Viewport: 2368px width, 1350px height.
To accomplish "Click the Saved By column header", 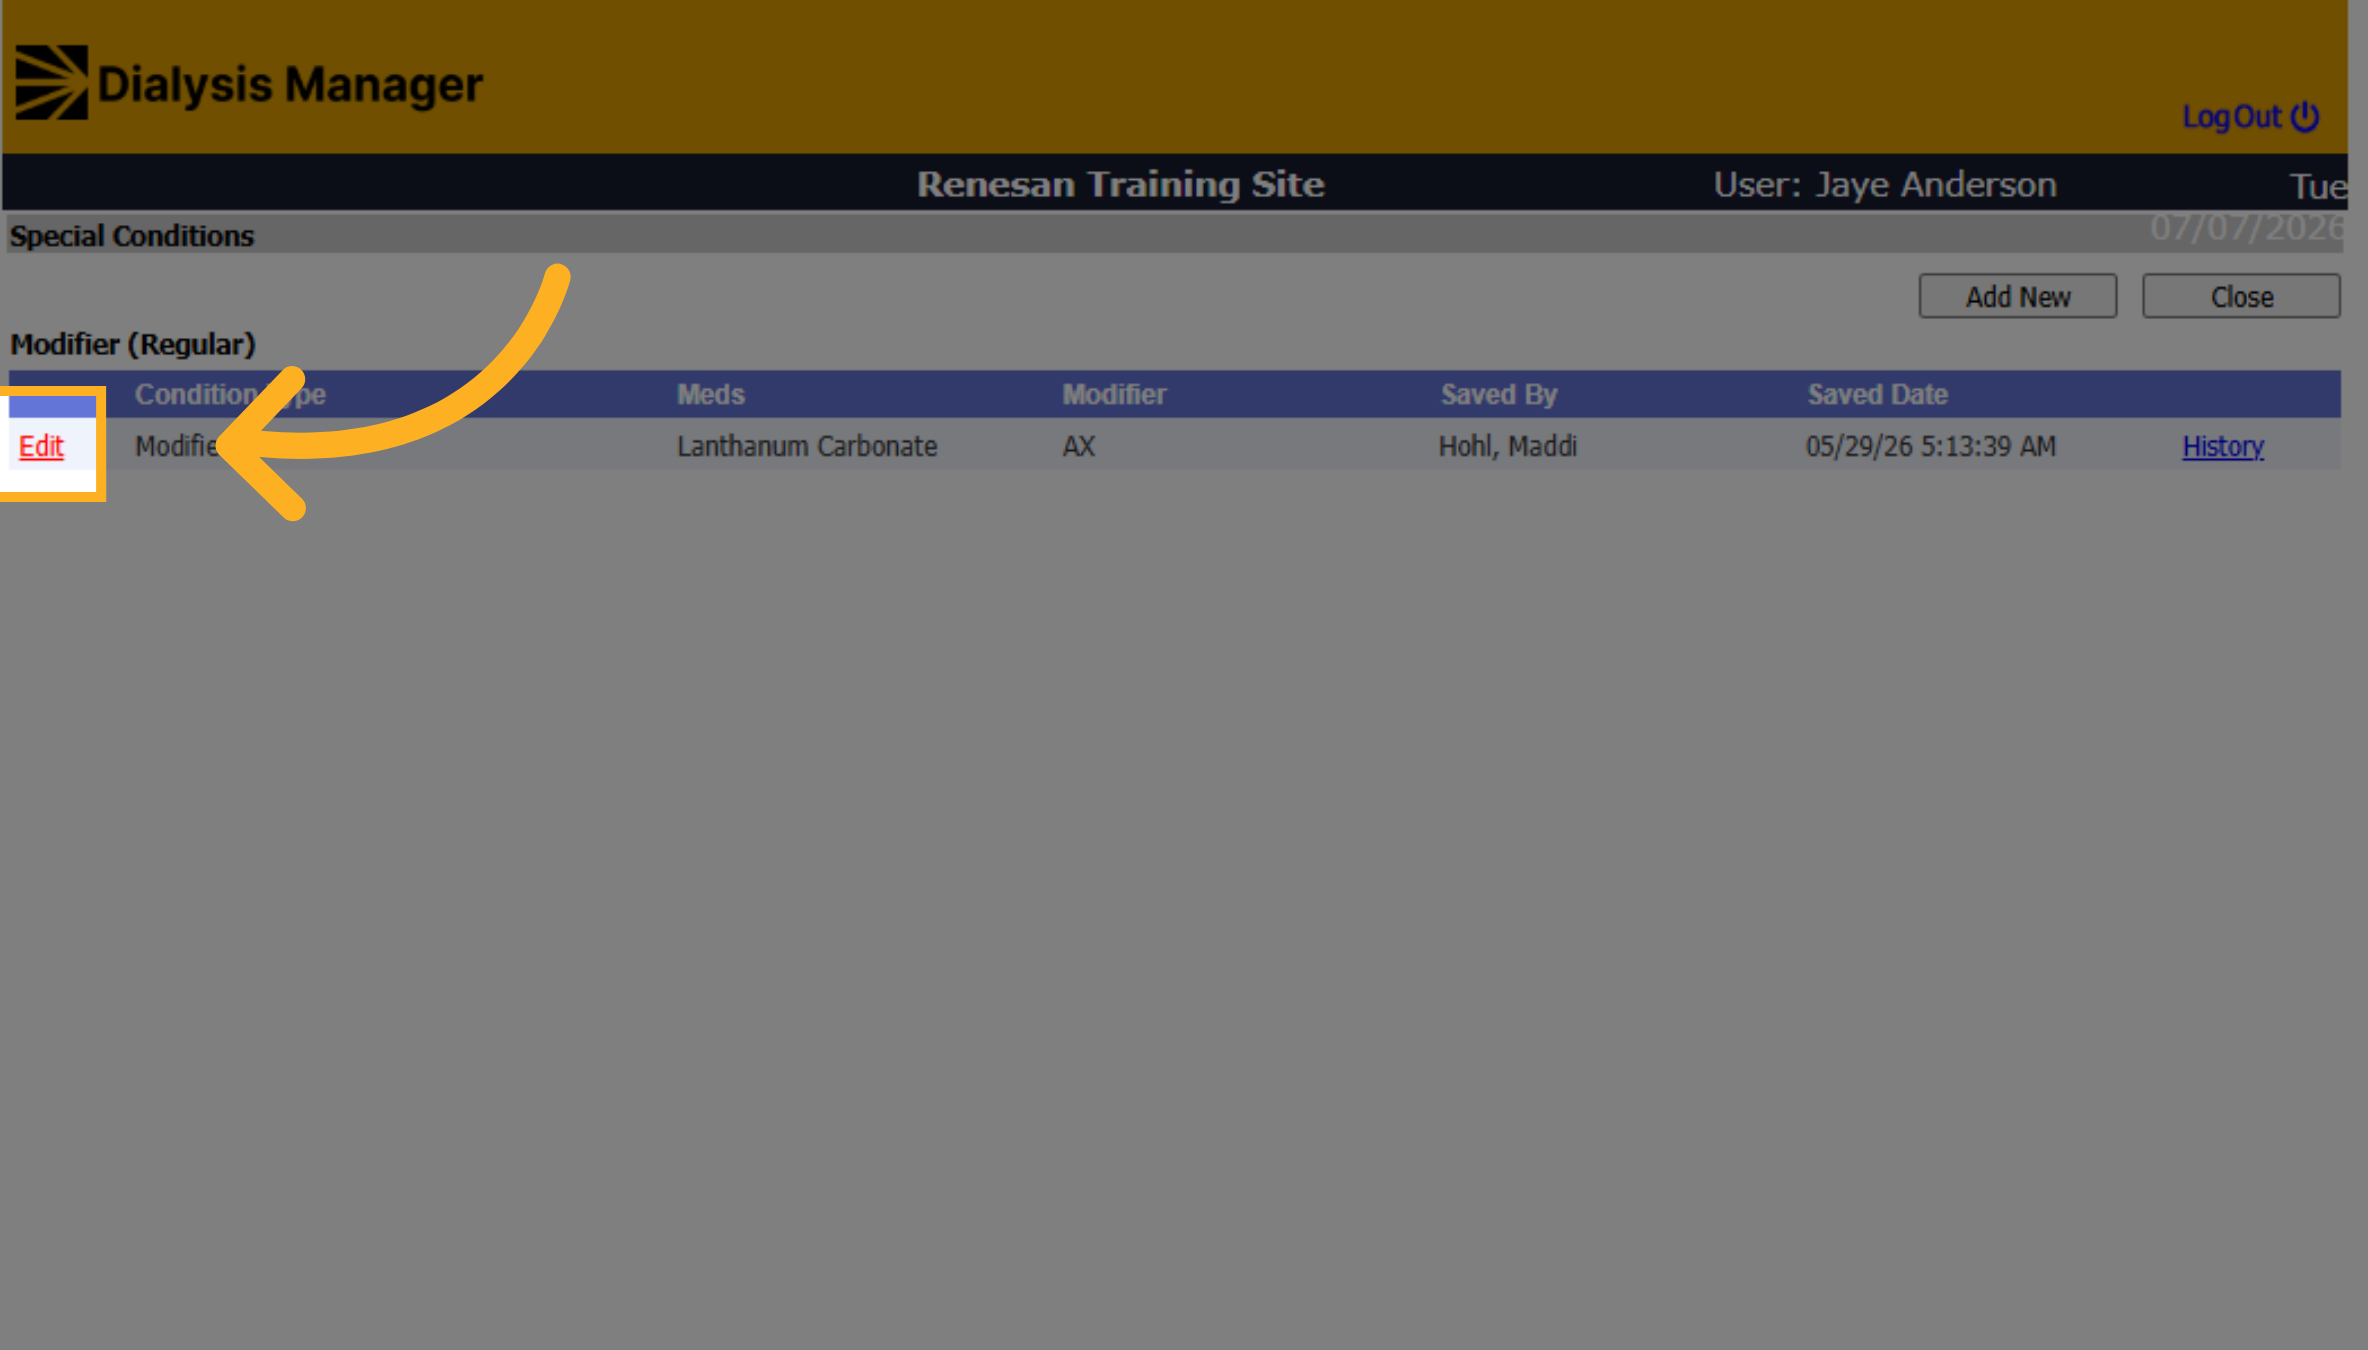I will (x=1498, y=394).
